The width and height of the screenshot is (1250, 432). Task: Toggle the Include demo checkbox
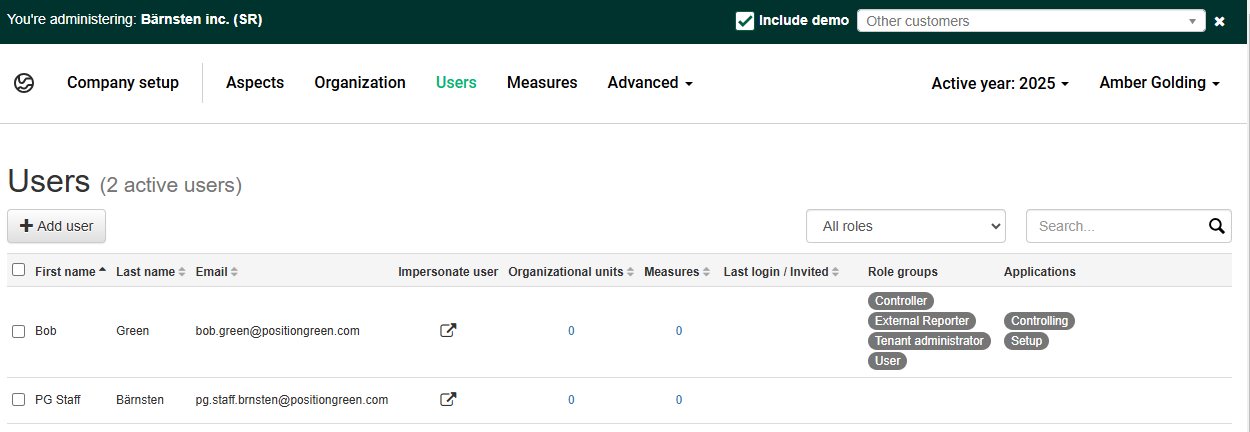click(745, 21)
